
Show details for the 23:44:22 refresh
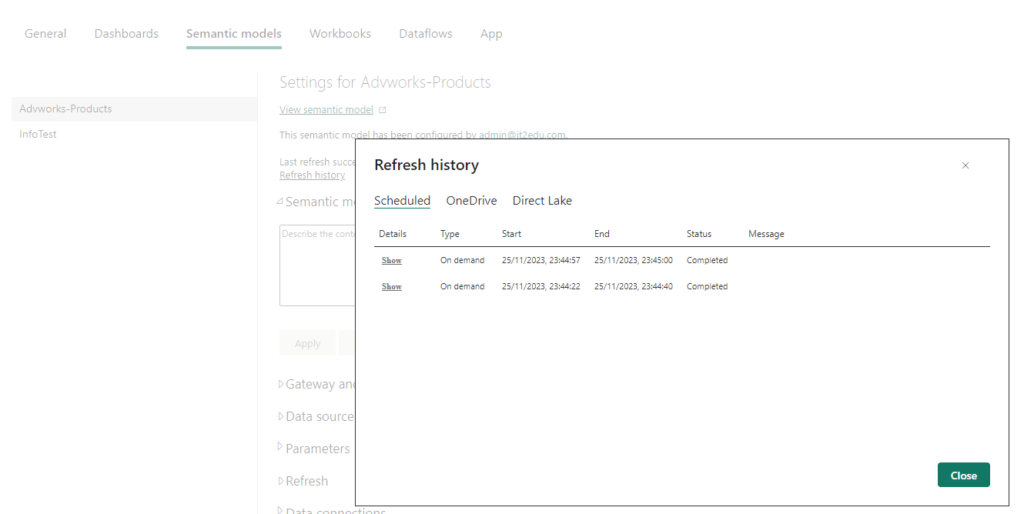tap(391, 286)
